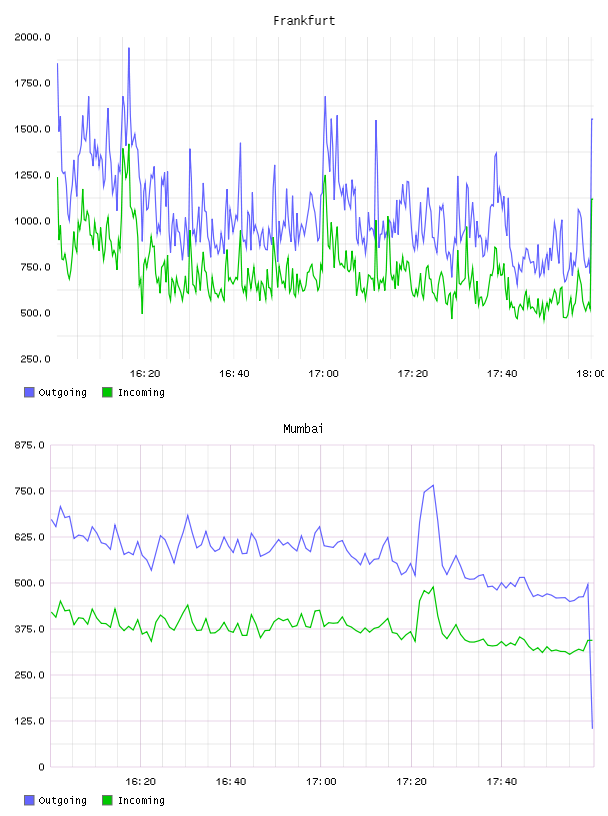The height and width of the screenshot is (816, 608).
Task: Click the 18:00 time label on Frankfurt chart
Action: tap(590, 374)
